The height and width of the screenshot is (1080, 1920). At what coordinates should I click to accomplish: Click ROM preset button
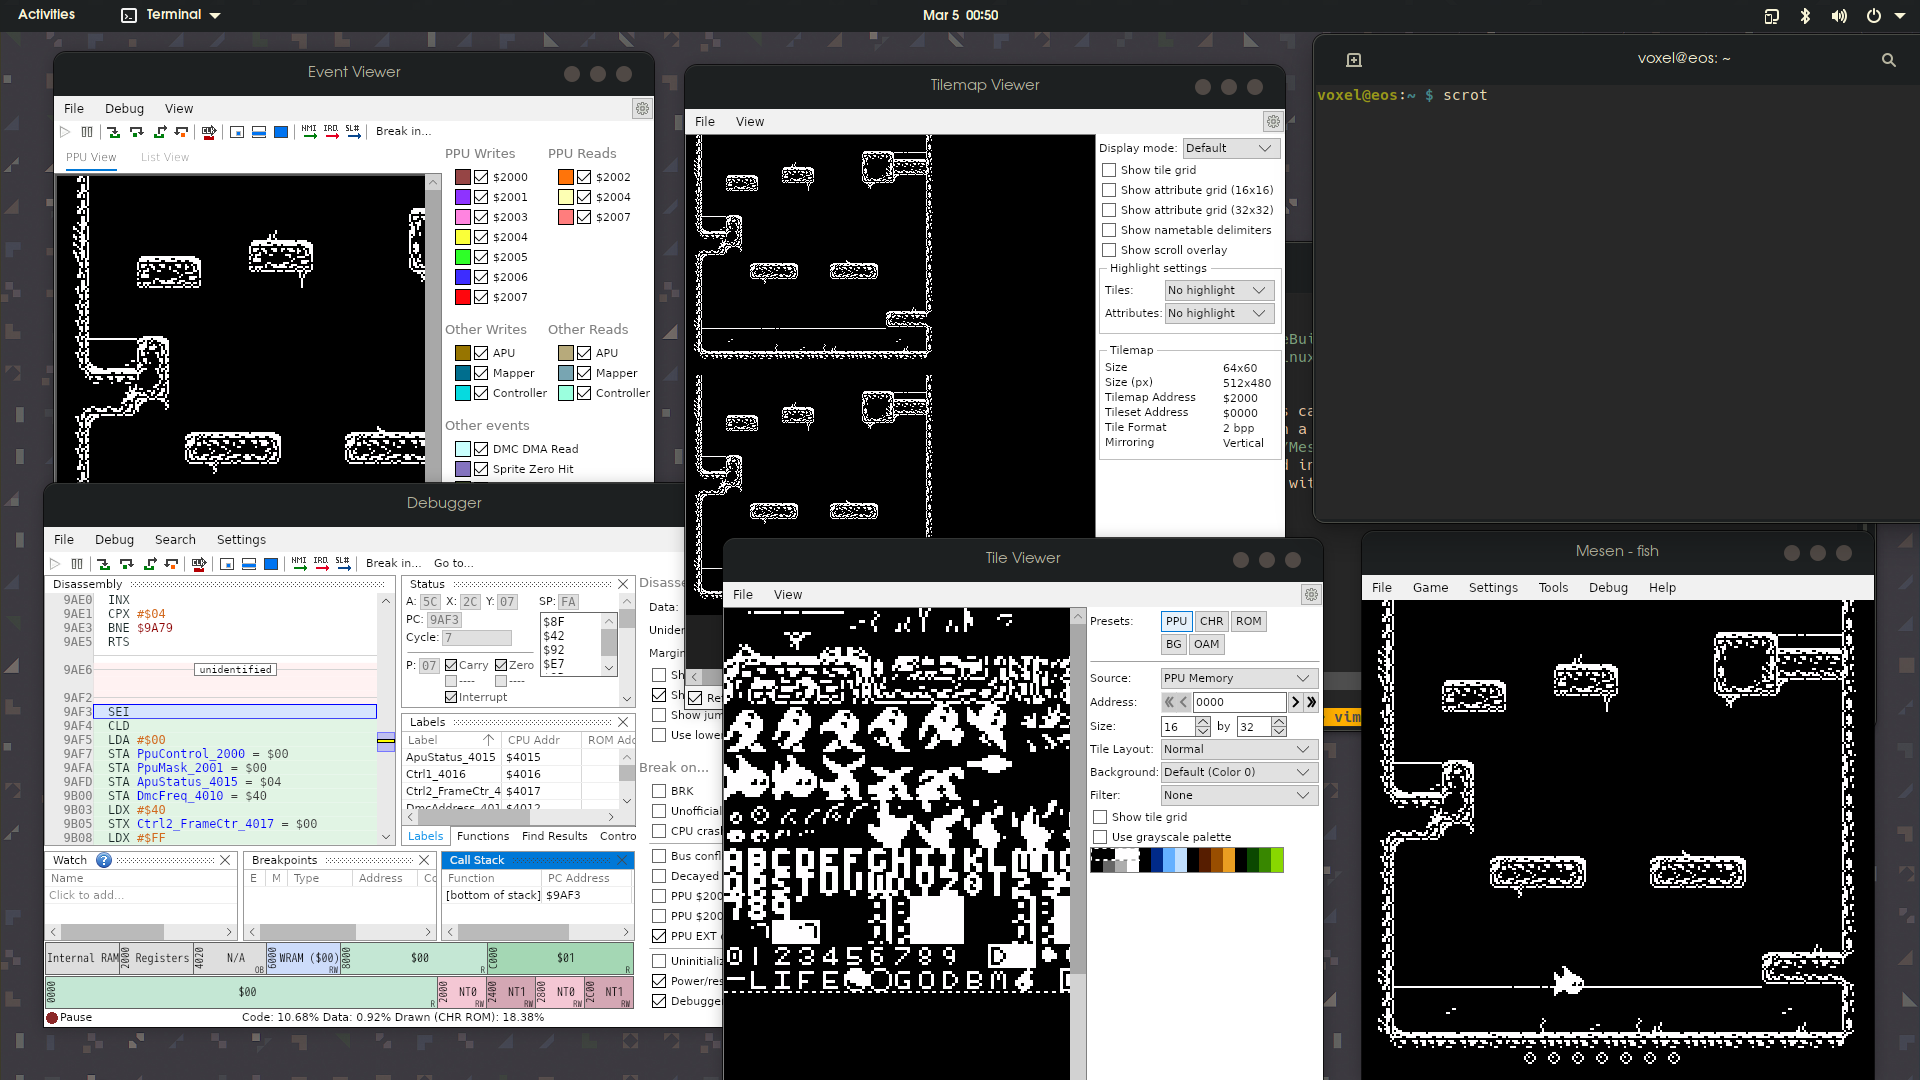pyautogui.click(x=1248, y=621)
